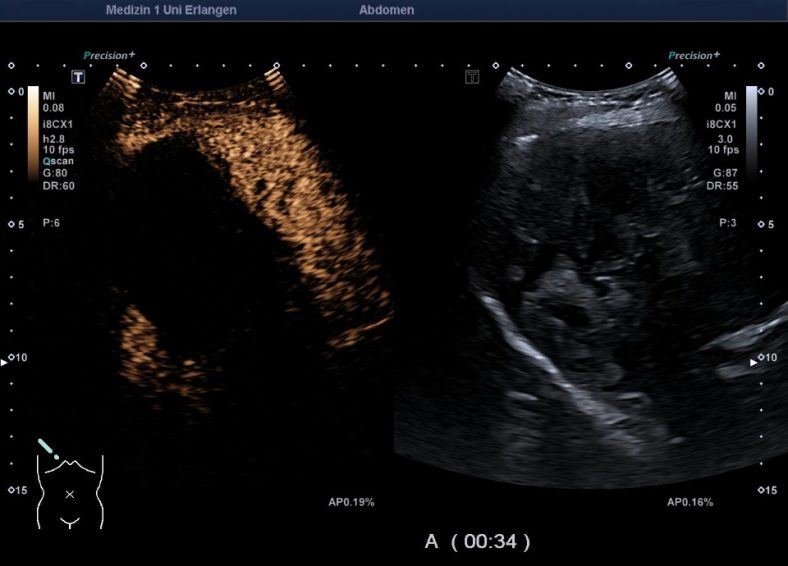788x566 pixels.
Task: Click the outlined T icon on B-mode image
Action: 473,77
